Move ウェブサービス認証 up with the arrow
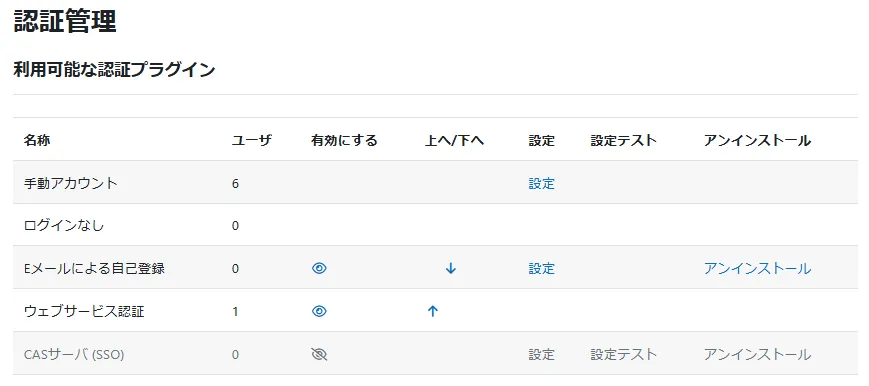The image size is (869, 386). [433, 312]
